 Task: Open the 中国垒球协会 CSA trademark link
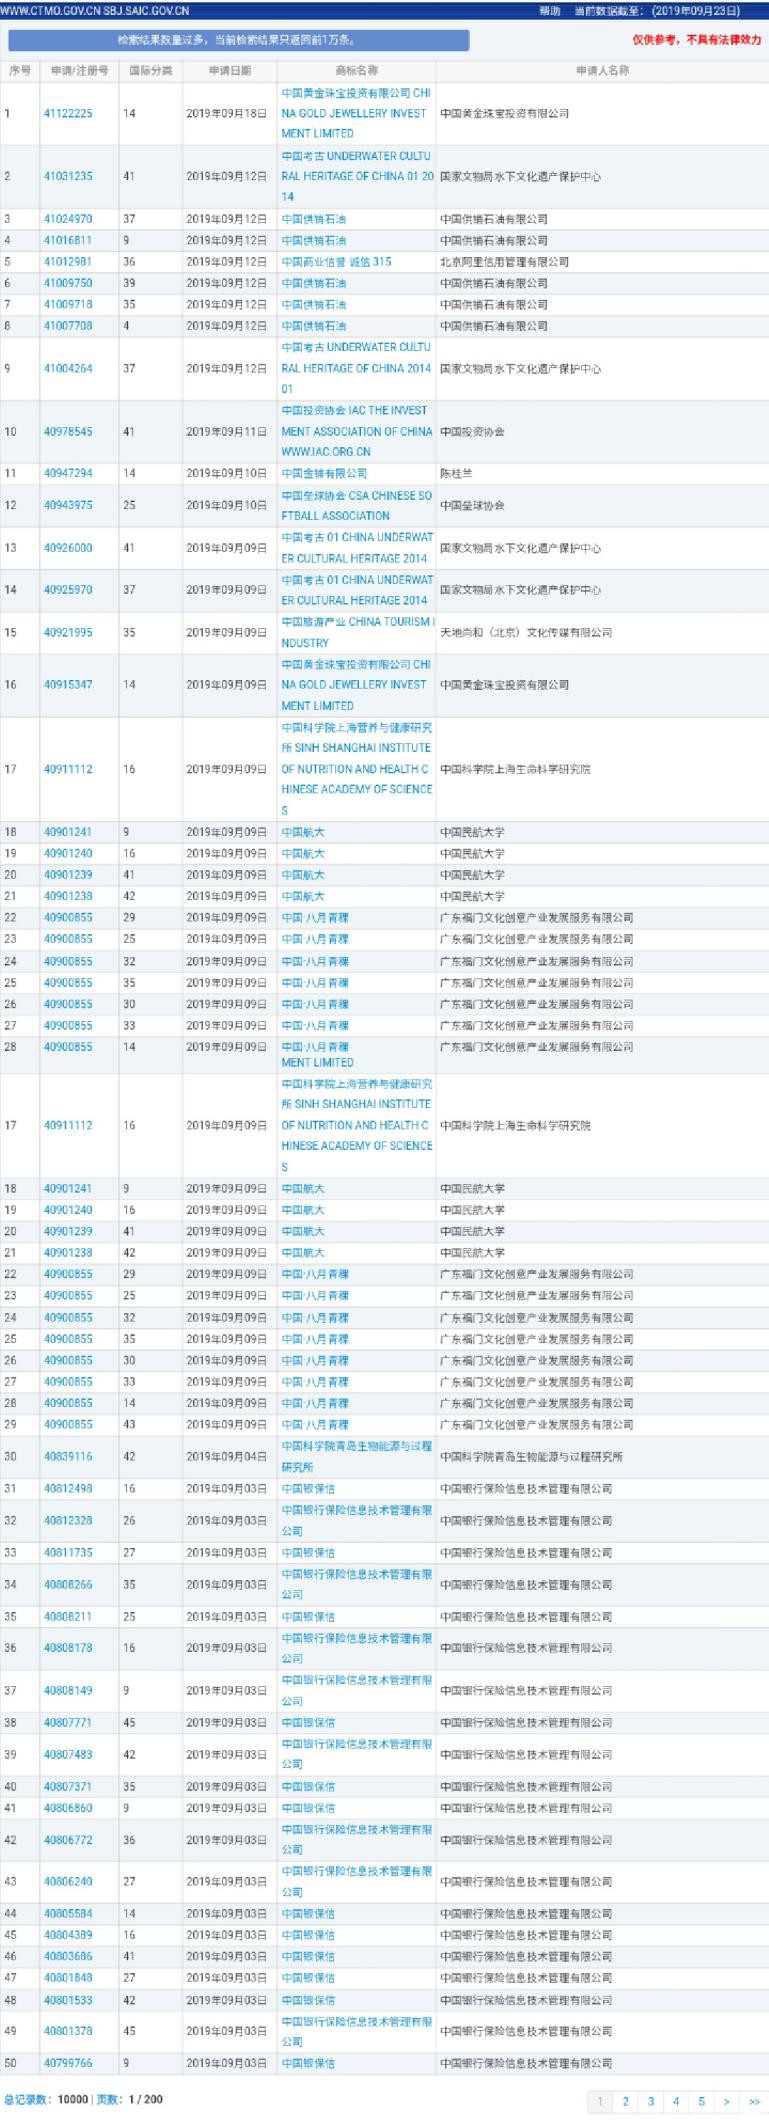[356, 505]
